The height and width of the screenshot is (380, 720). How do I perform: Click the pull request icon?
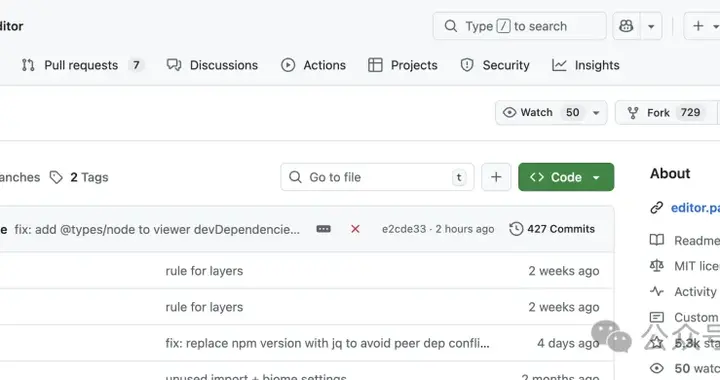(x=28, y=65)
